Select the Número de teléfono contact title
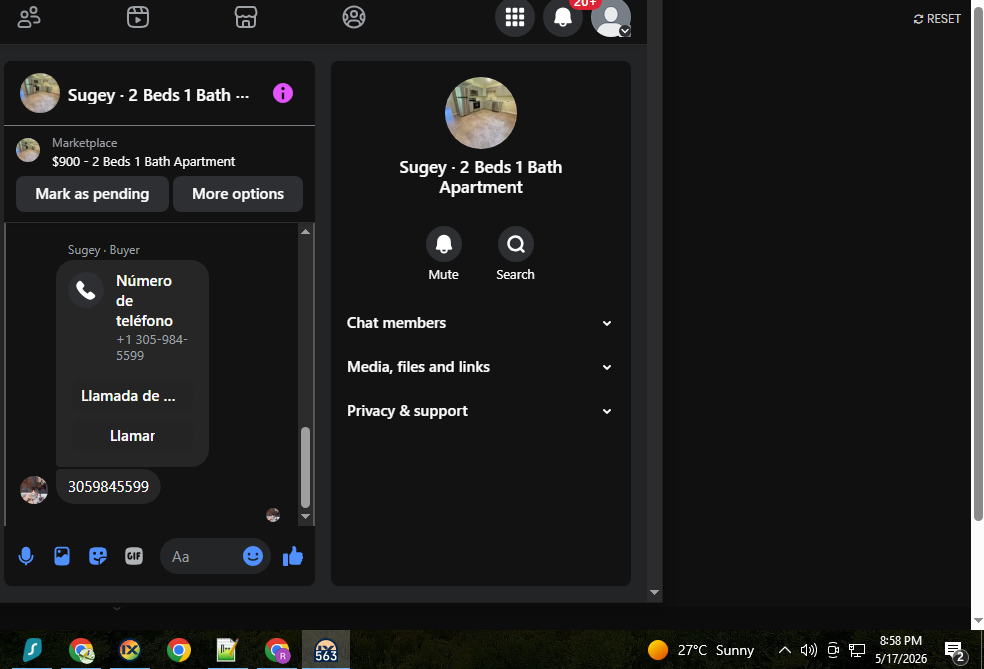 [144, 301]
